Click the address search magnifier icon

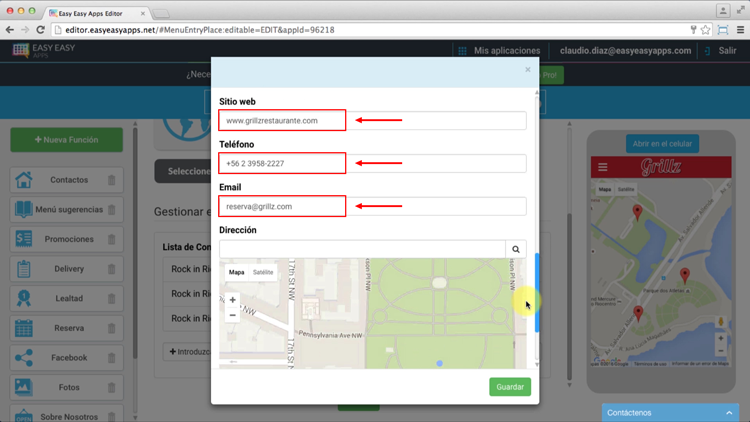(516, 249)
